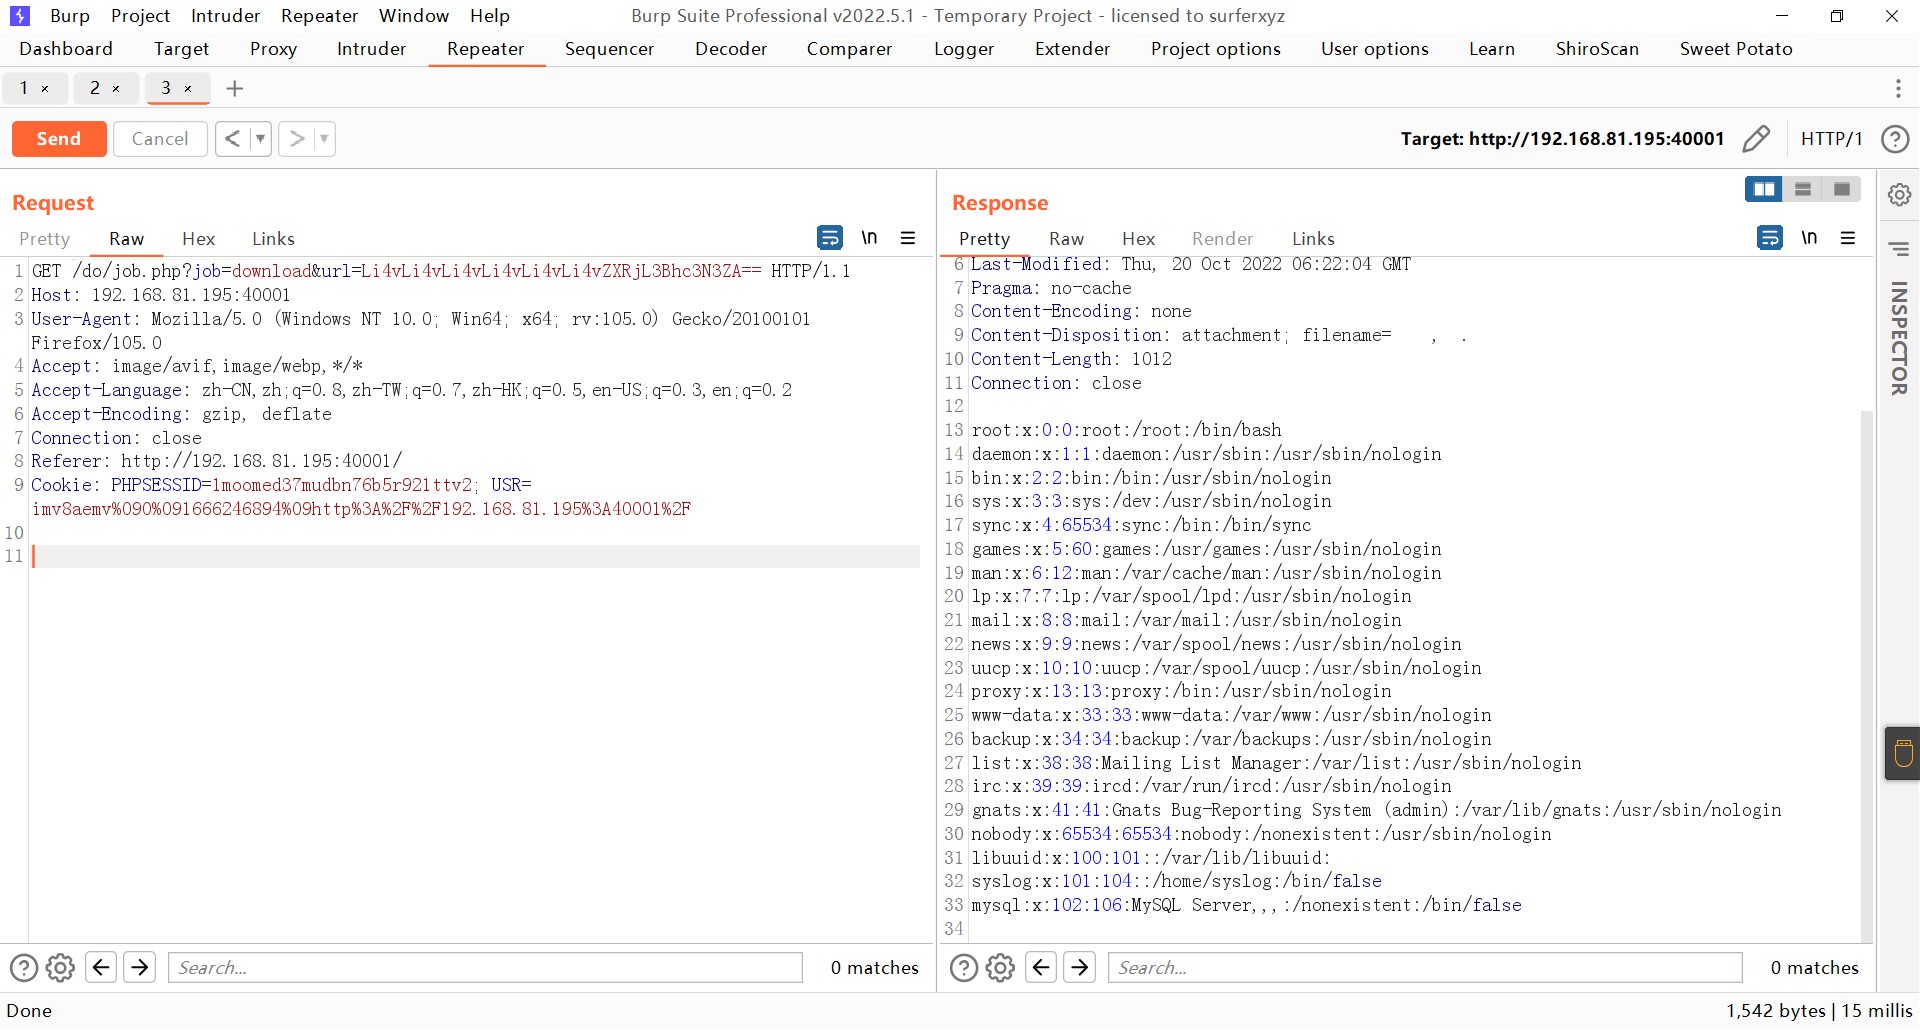Screen dimensions: 1920x1030
Task: Open the Decoder tab
Action: [731, 49]
